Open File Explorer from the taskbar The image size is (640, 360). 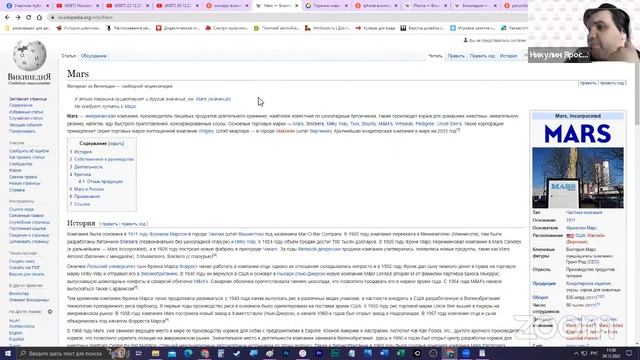click(x=156, y=353)
